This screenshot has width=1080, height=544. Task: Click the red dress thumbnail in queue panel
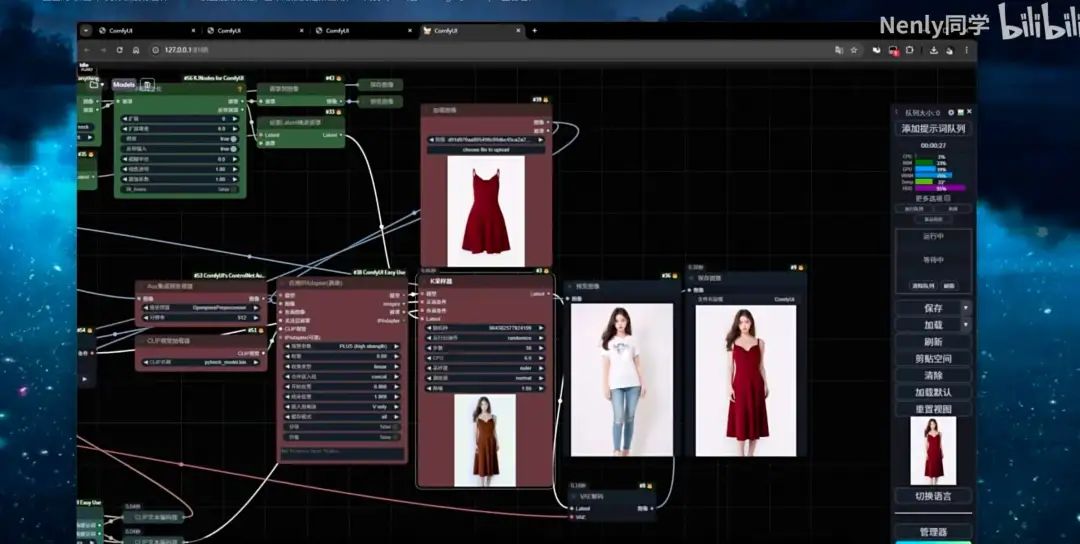point(933,450)
